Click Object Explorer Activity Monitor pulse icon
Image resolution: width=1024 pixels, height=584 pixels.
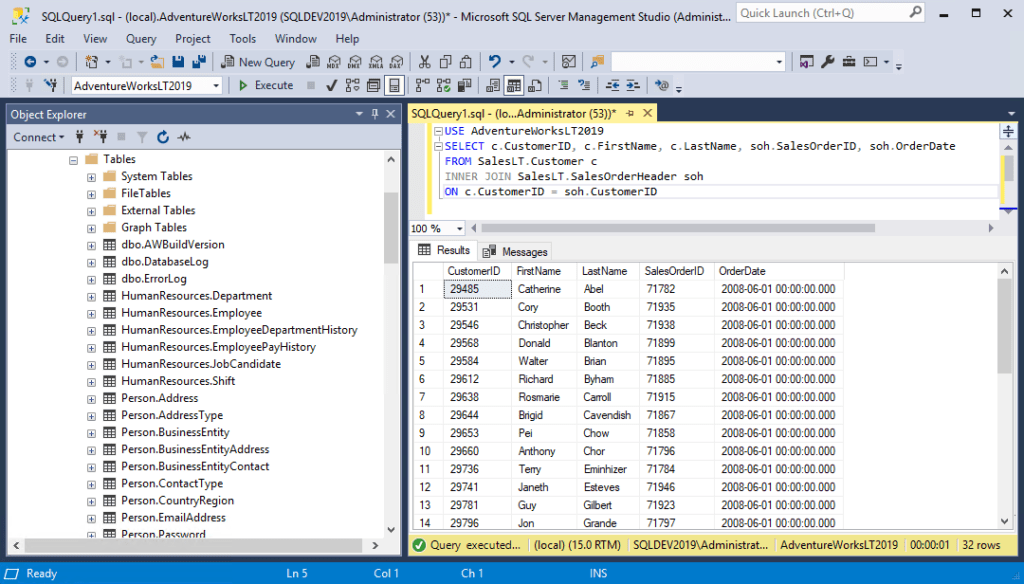point(184,137)
